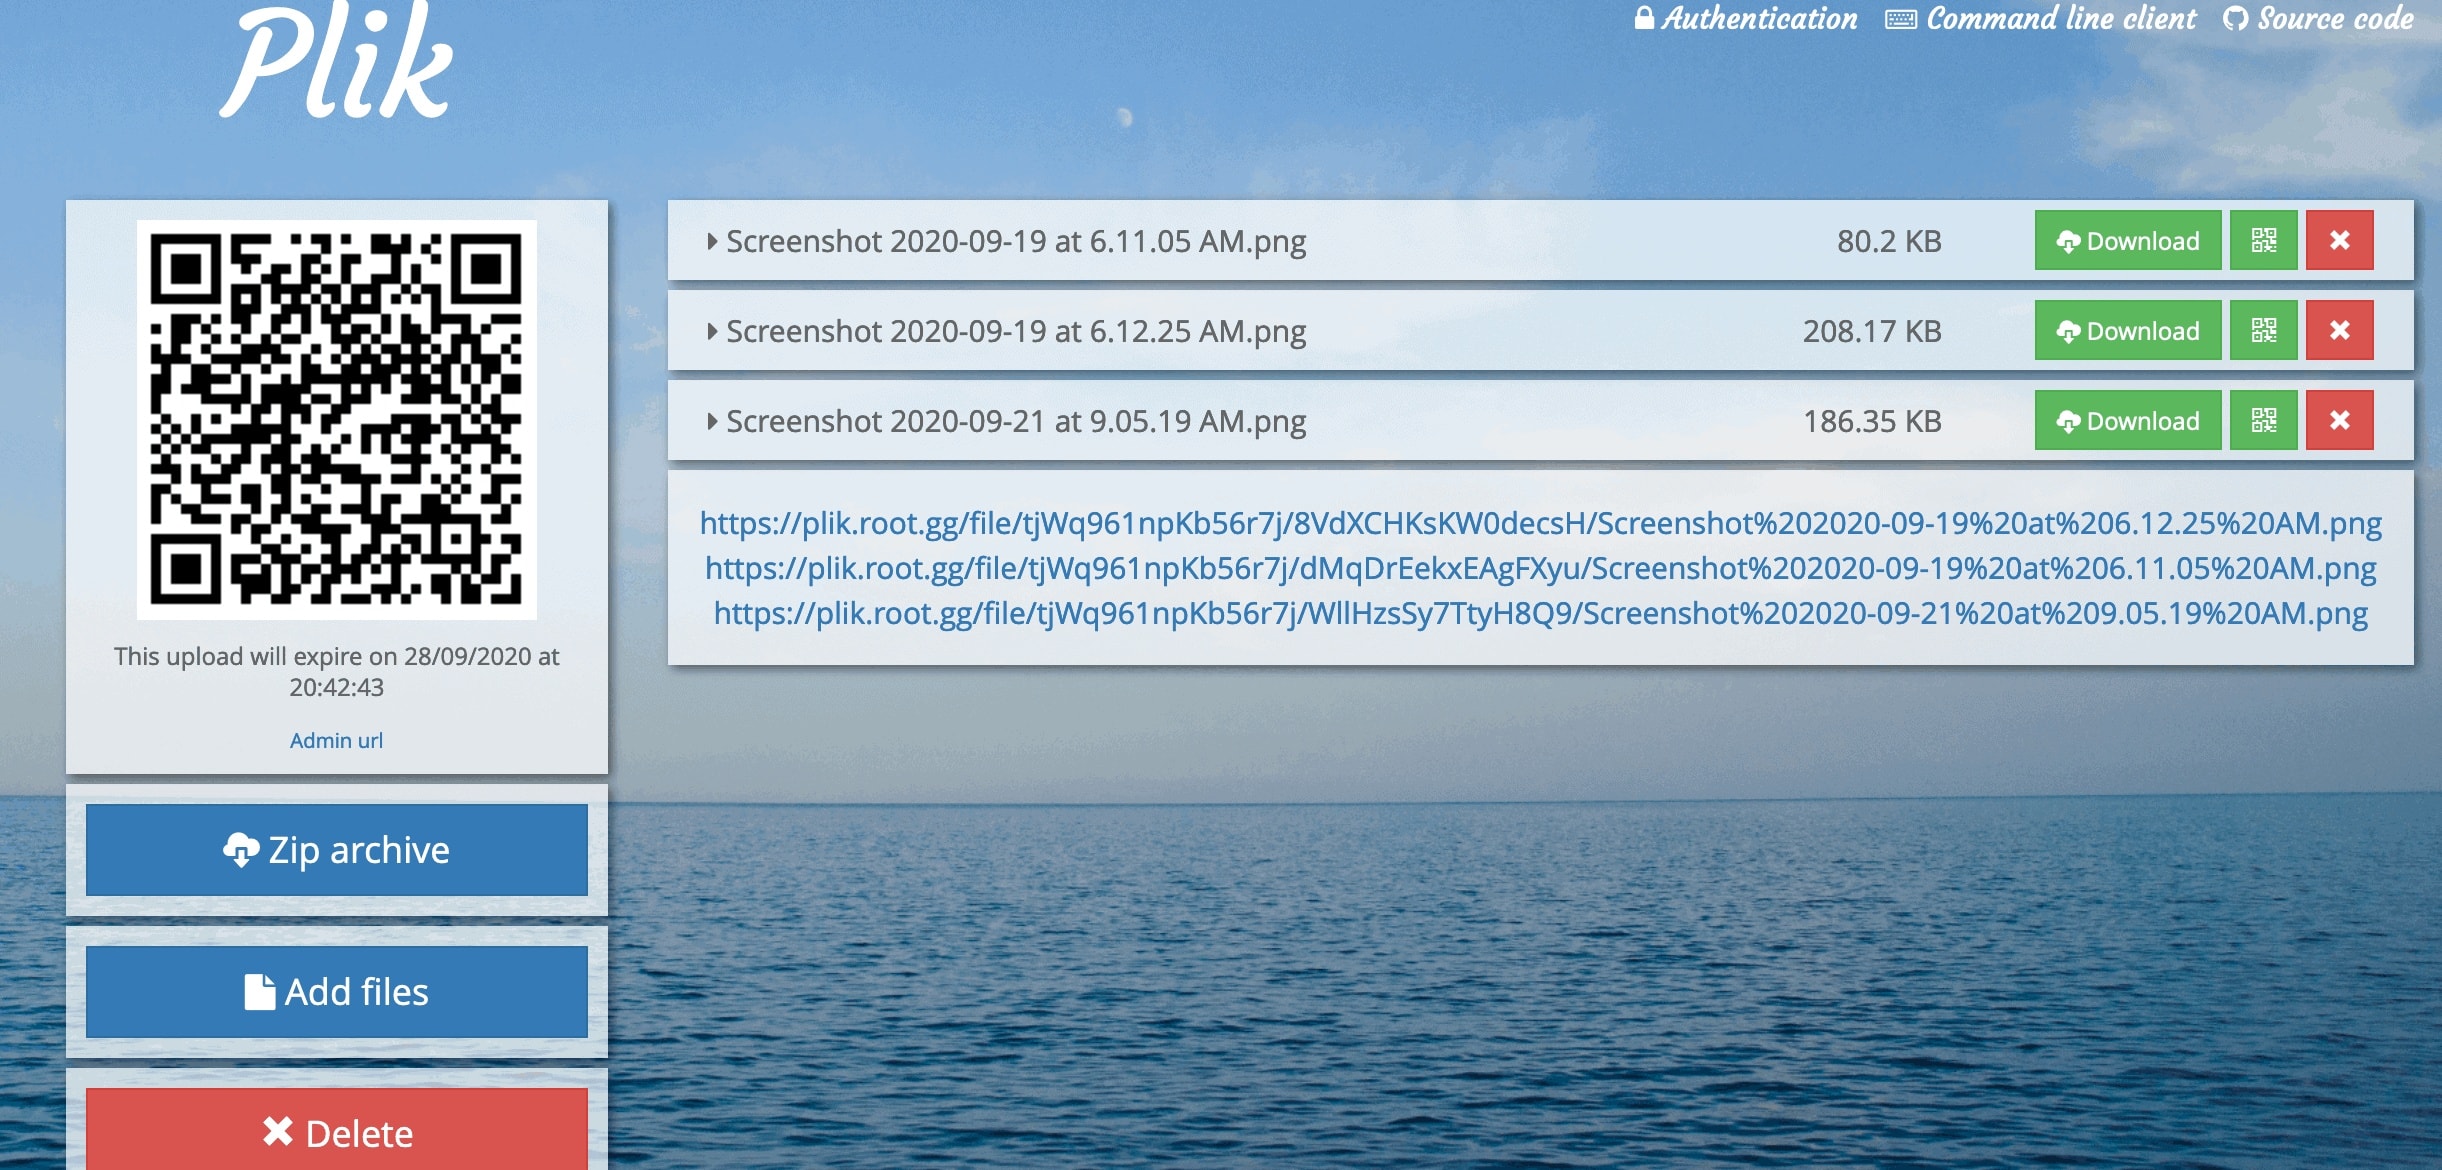Remove the Screenshot 9.05.19 AM file
Viewport: 2442px width, 1170px height.
tap(2339, 420)
